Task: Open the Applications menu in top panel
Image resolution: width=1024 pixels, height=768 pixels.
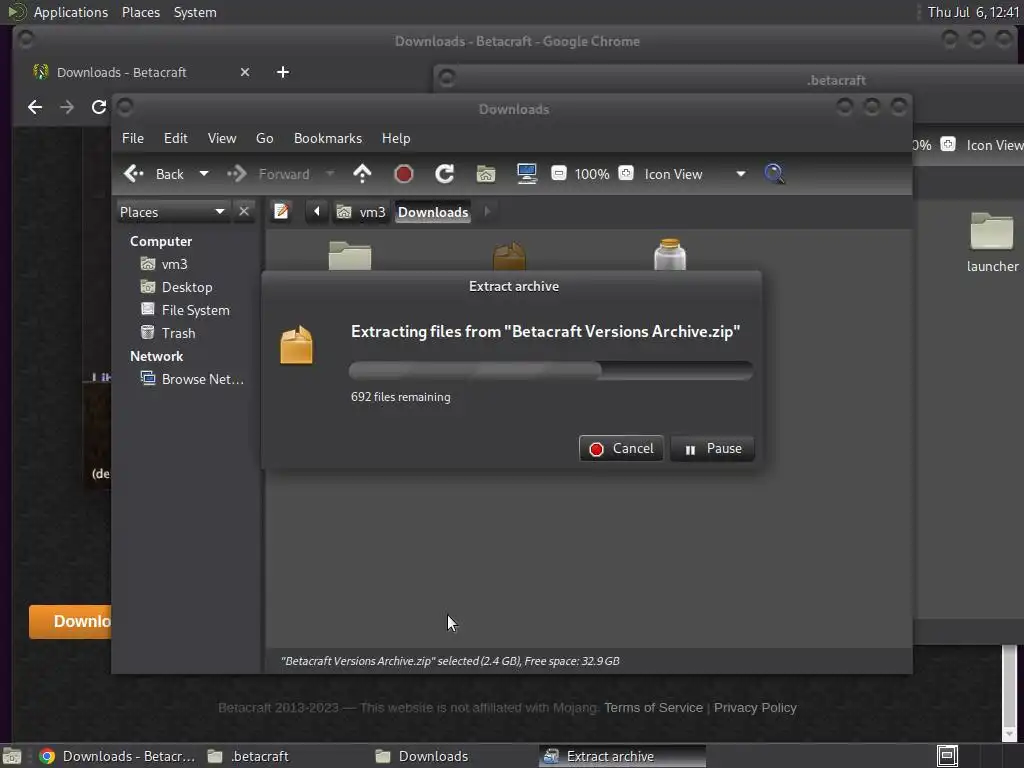Action: pyautogui.click(x=71, y=12)
